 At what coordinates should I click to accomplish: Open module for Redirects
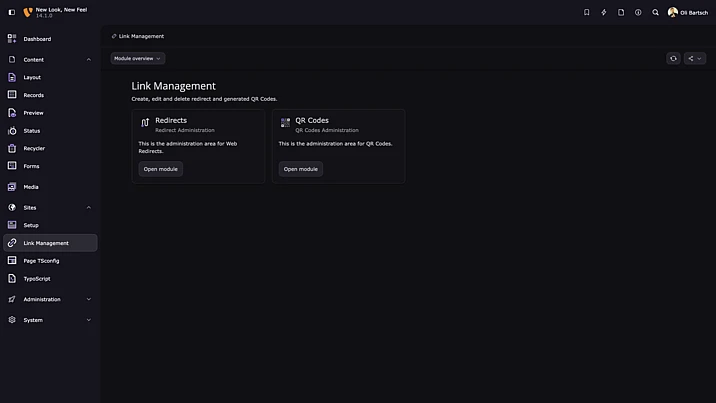tap(160, 169)
